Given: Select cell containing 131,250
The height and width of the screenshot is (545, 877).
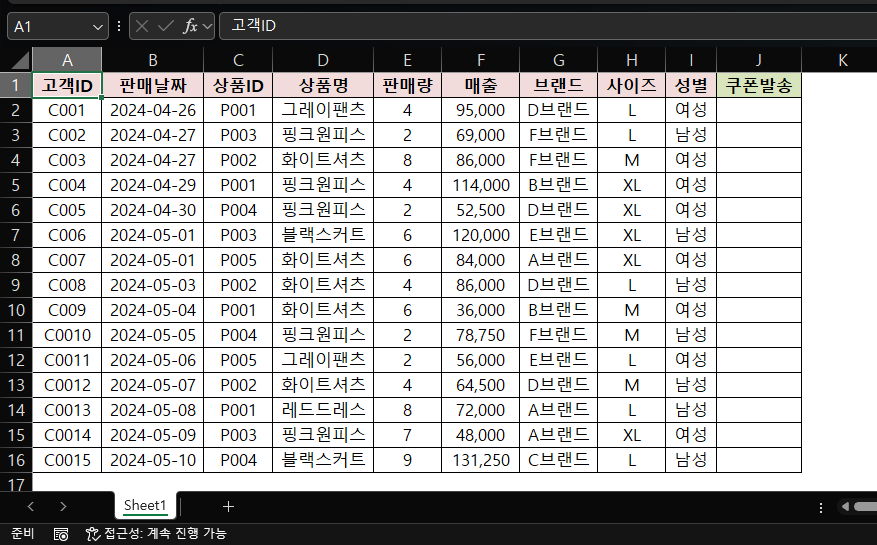Looking at the screenshot, I should click(480, 460).
